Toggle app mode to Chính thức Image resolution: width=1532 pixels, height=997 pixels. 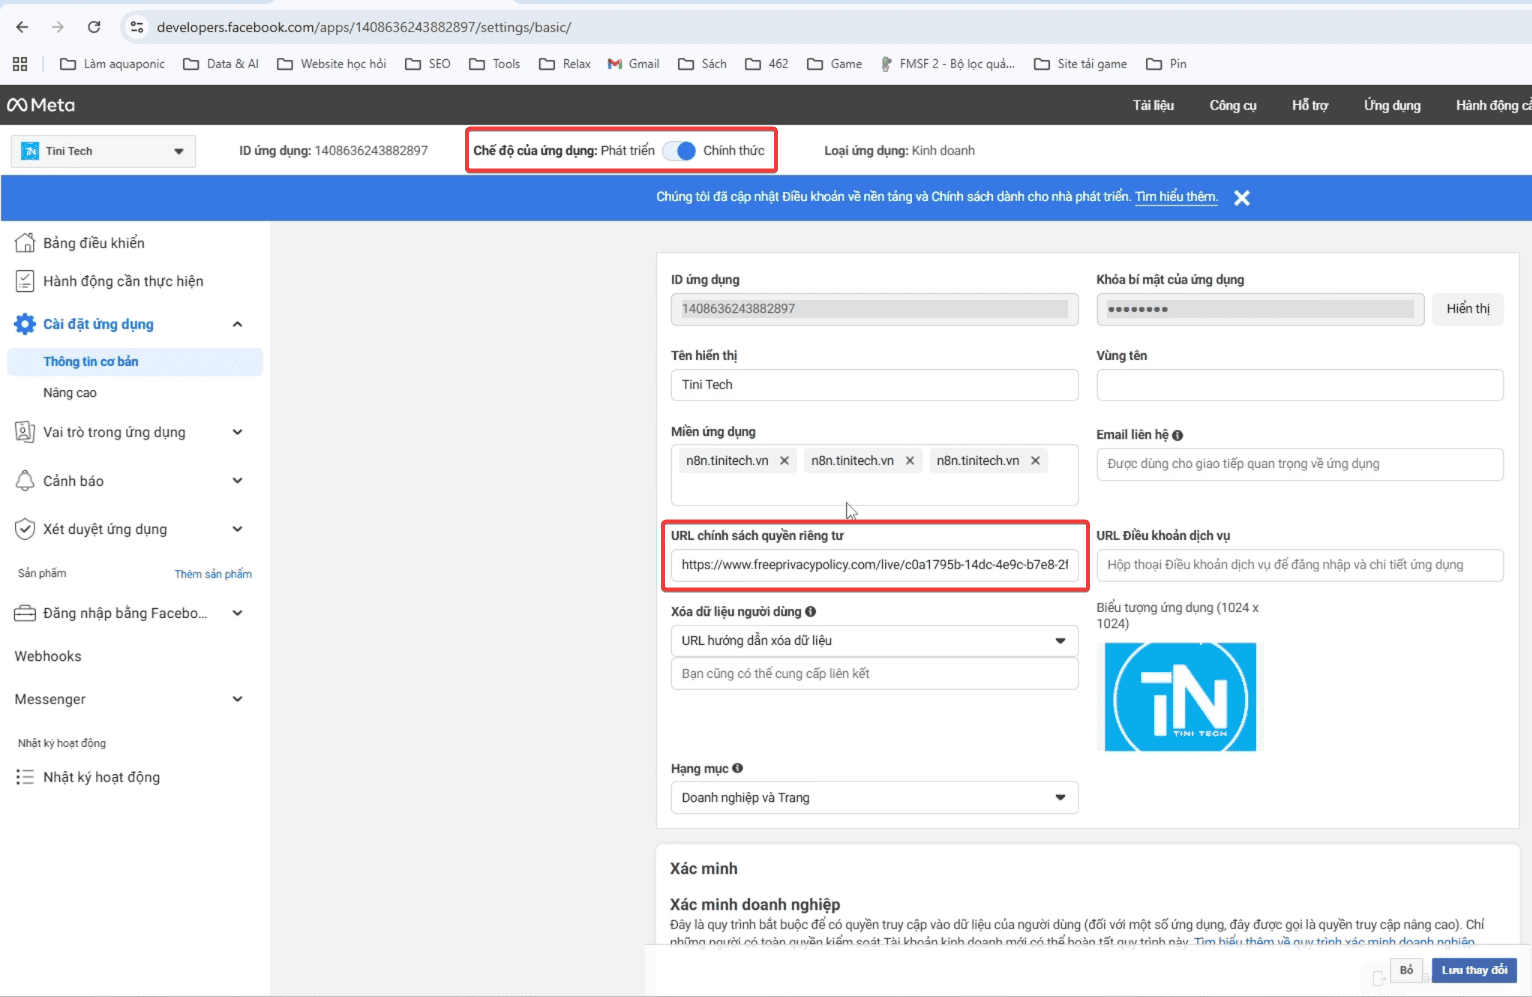[x=679, y=151]
